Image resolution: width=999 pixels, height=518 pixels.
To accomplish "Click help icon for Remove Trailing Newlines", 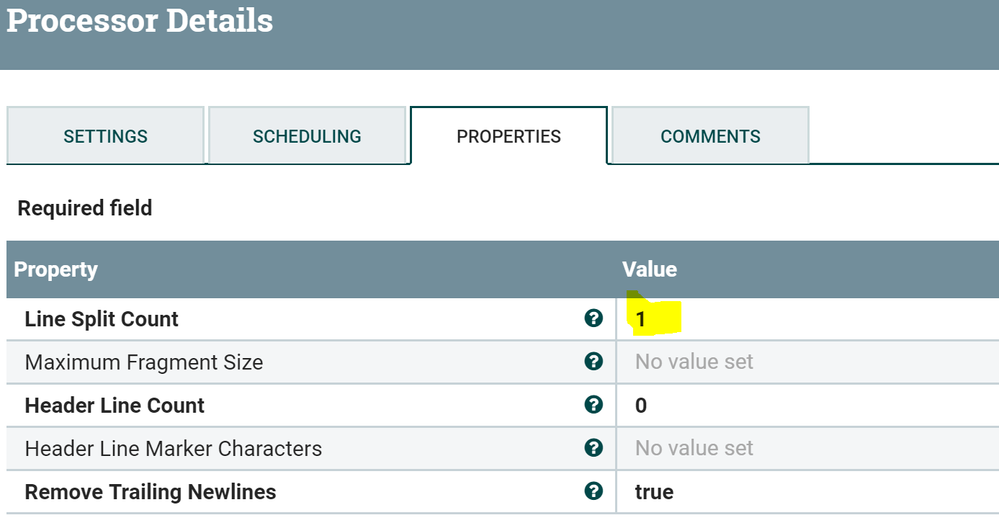I will coord(594,491).
